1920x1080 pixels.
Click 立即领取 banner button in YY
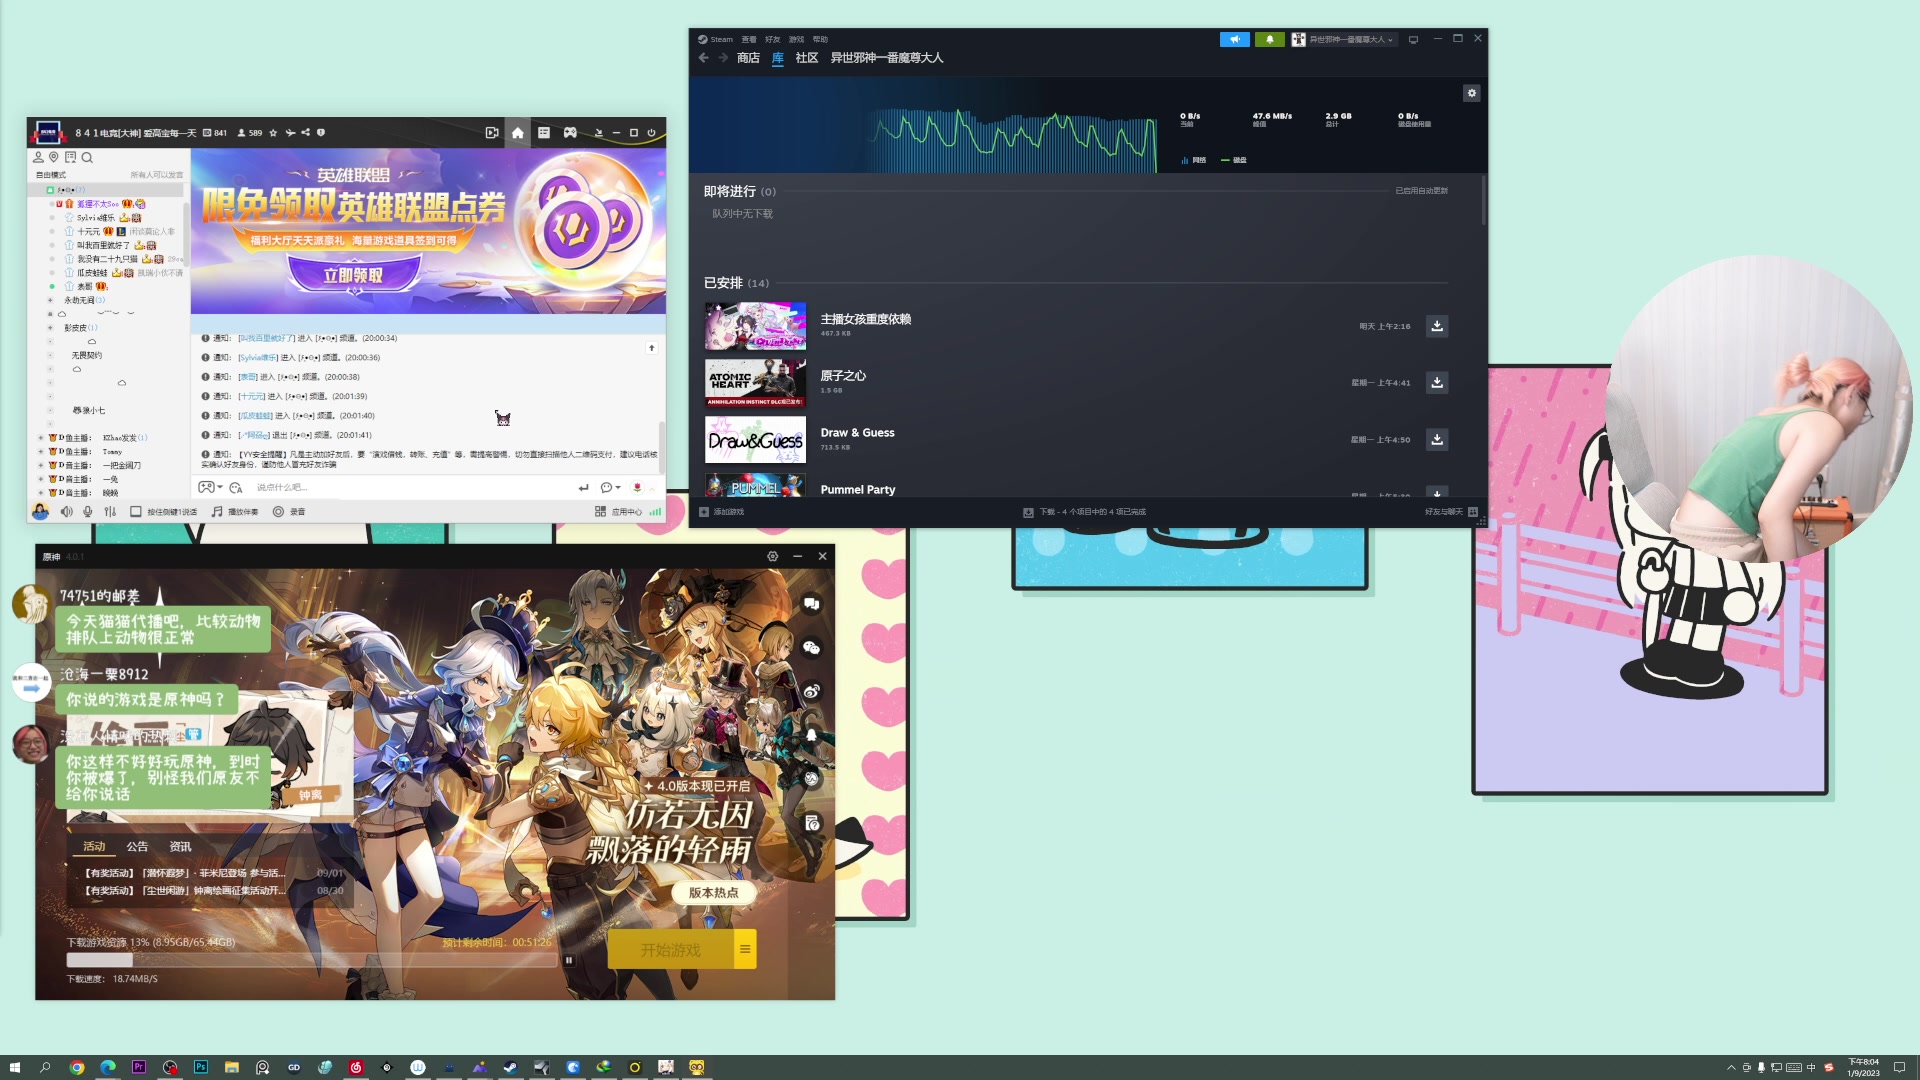click(x=353, y=275)
